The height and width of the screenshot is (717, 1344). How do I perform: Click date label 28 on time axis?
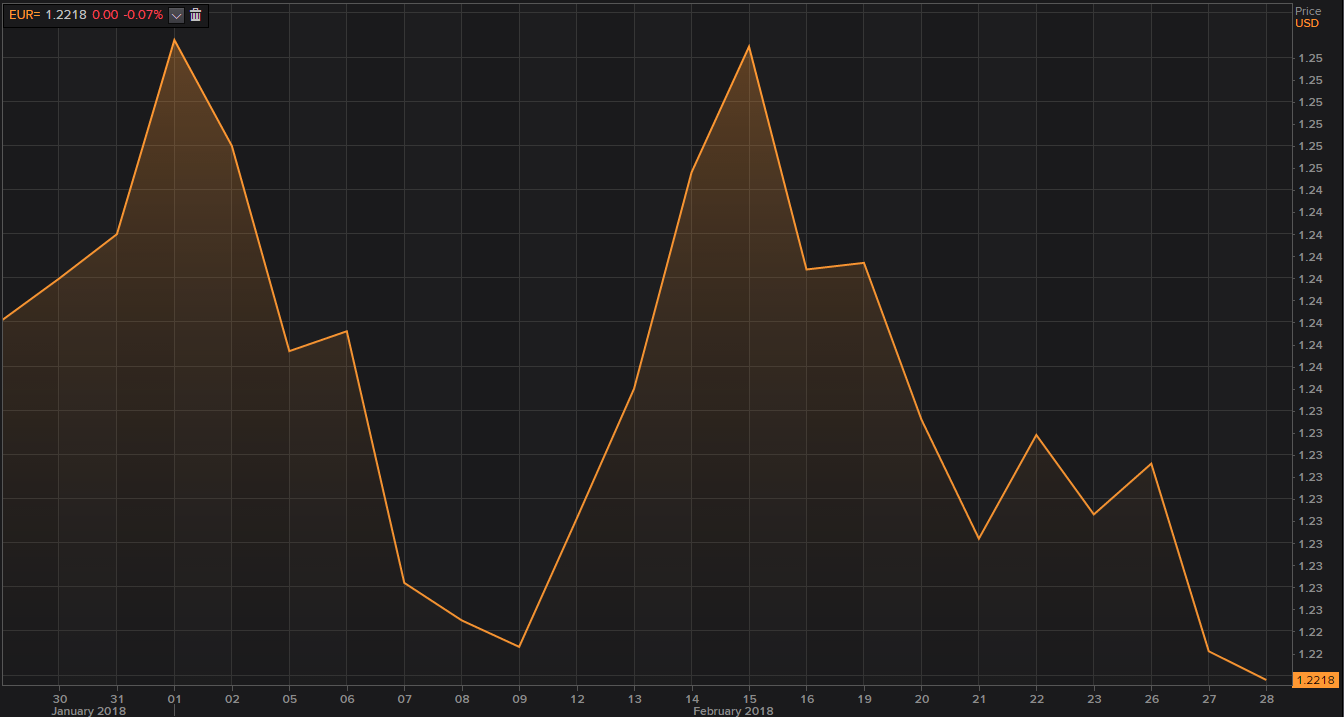pyautogui.click(x=1266, y=699)
